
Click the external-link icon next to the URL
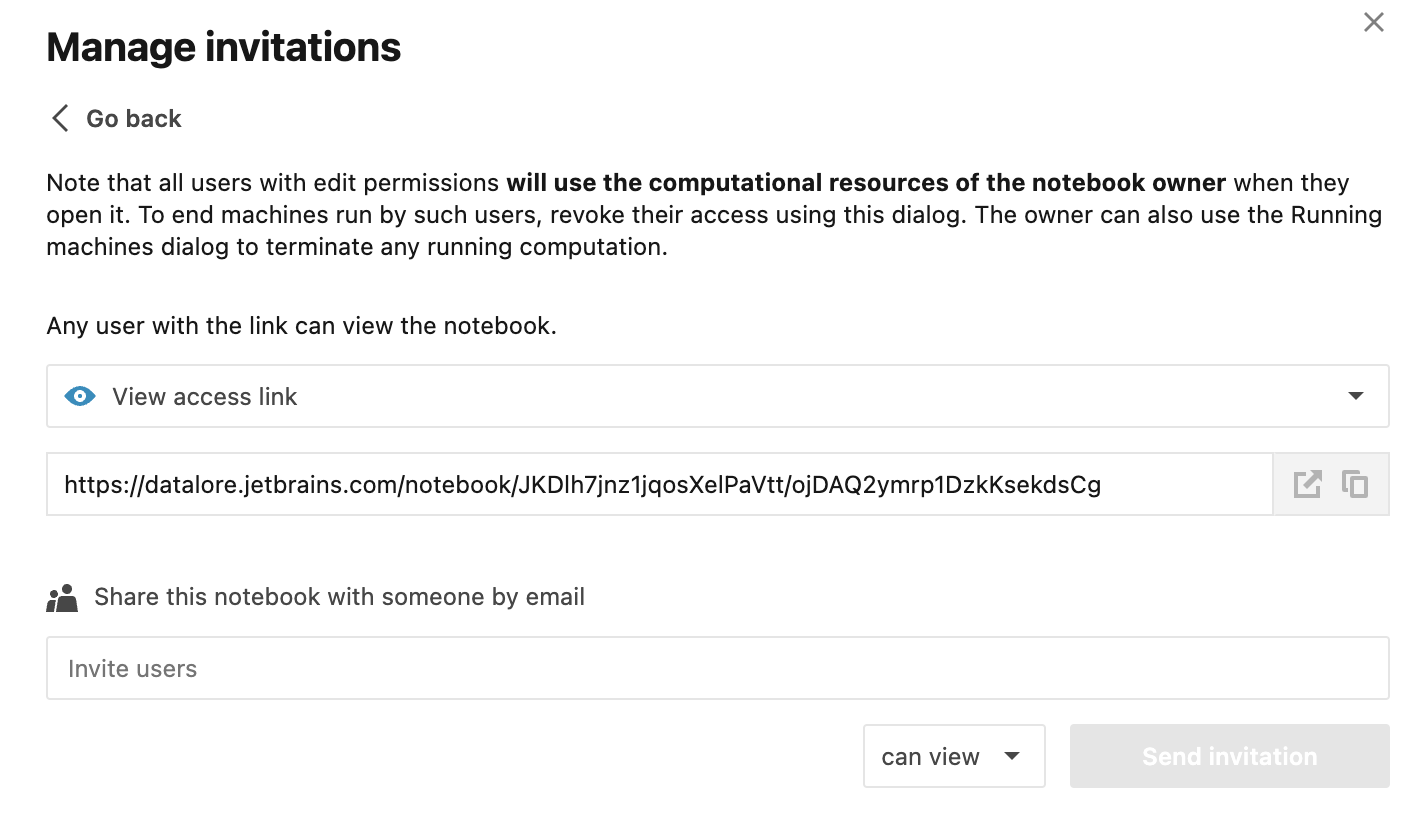(1306, 484)
